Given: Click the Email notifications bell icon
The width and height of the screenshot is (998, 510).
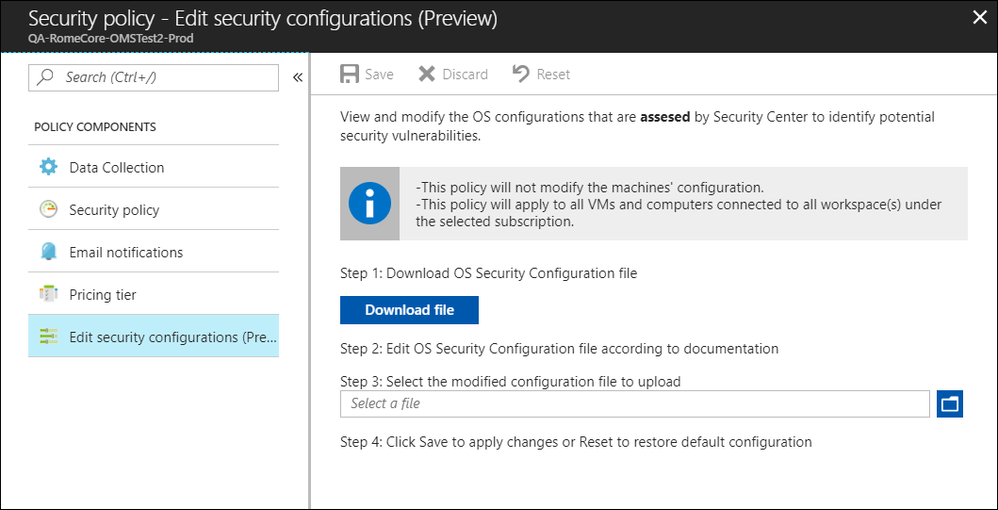Looking at the screenshot, I should coord(49,252).
